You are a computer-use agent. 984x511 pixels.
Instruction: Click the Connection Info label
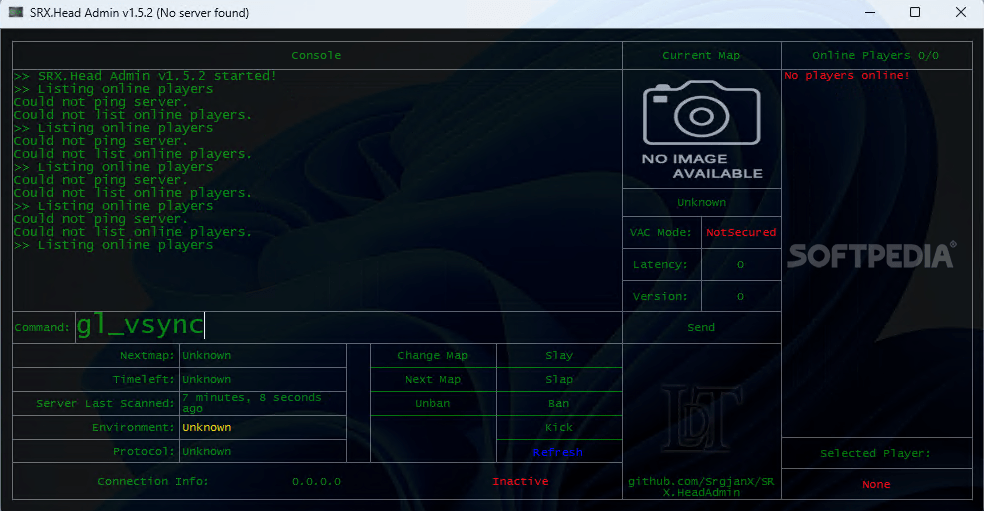tap(152, 481)
